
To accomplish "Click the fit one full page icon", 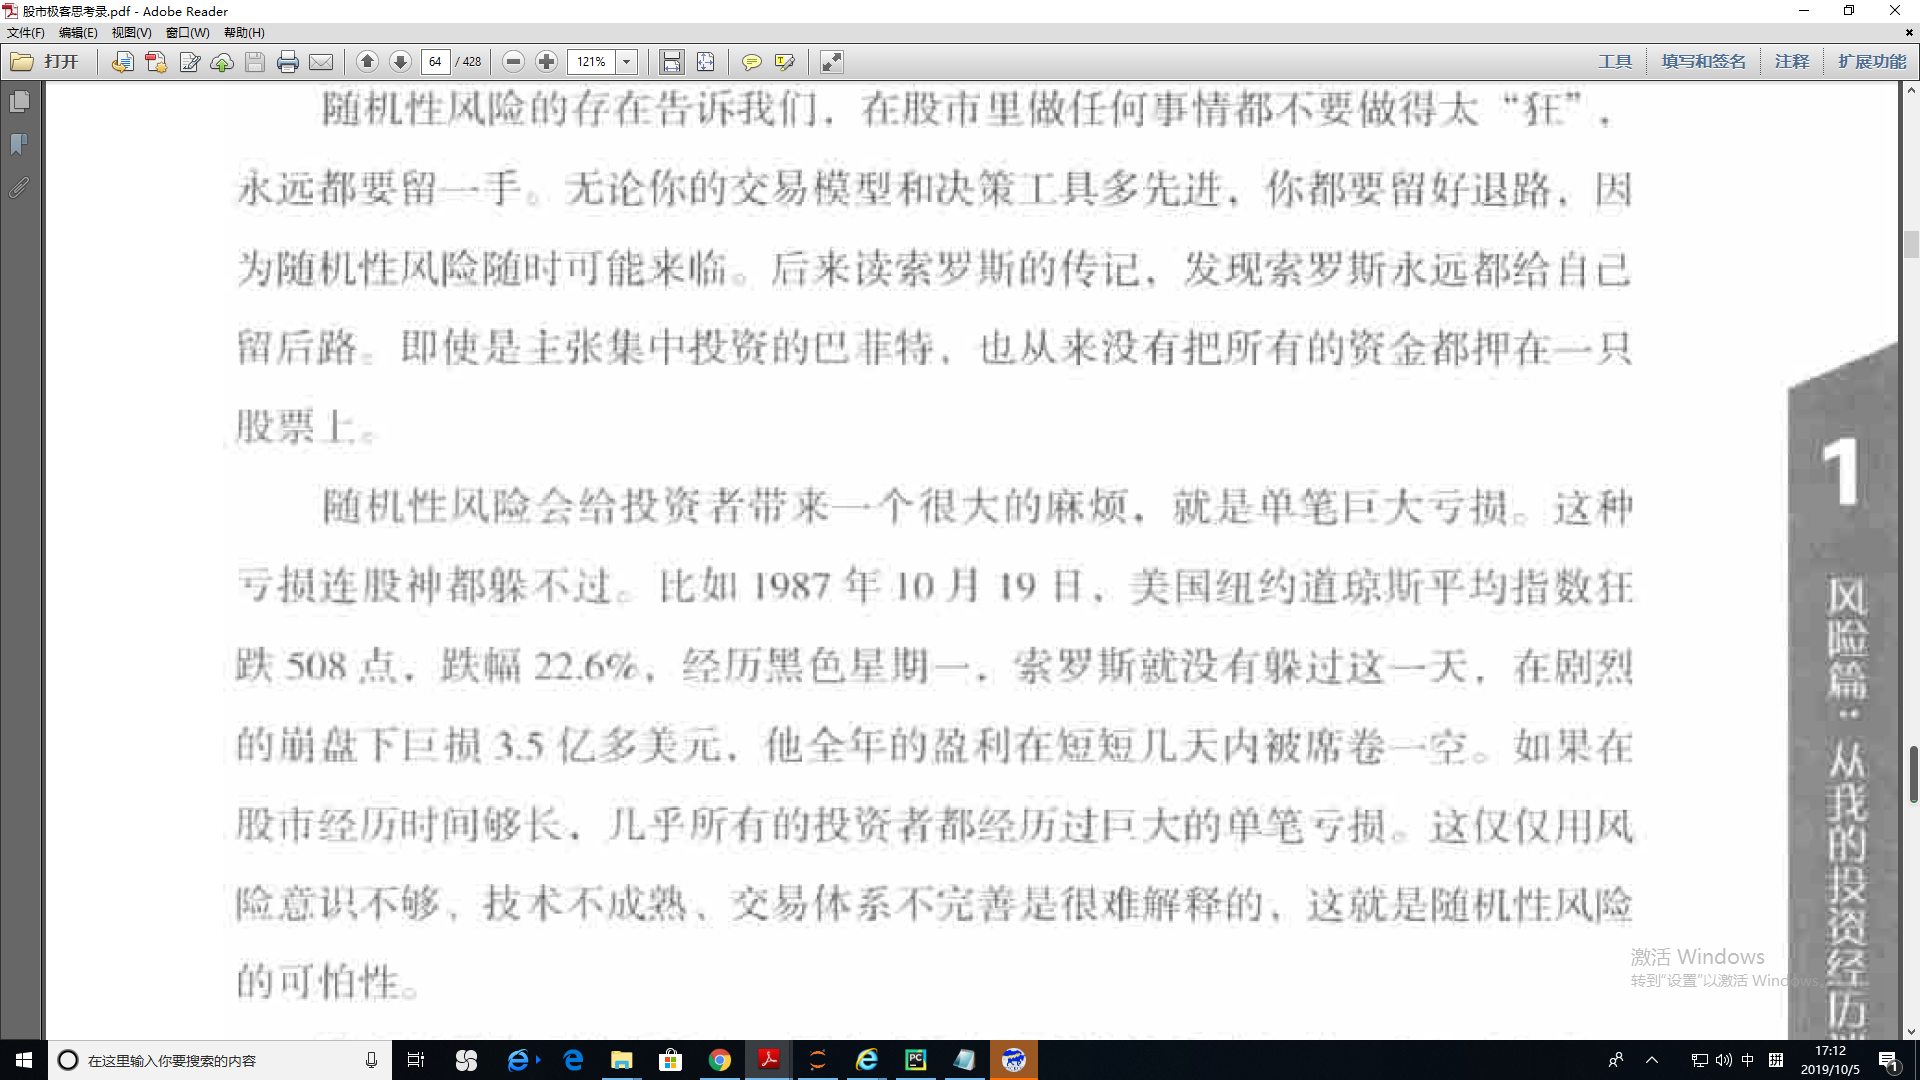I will 705,62.
